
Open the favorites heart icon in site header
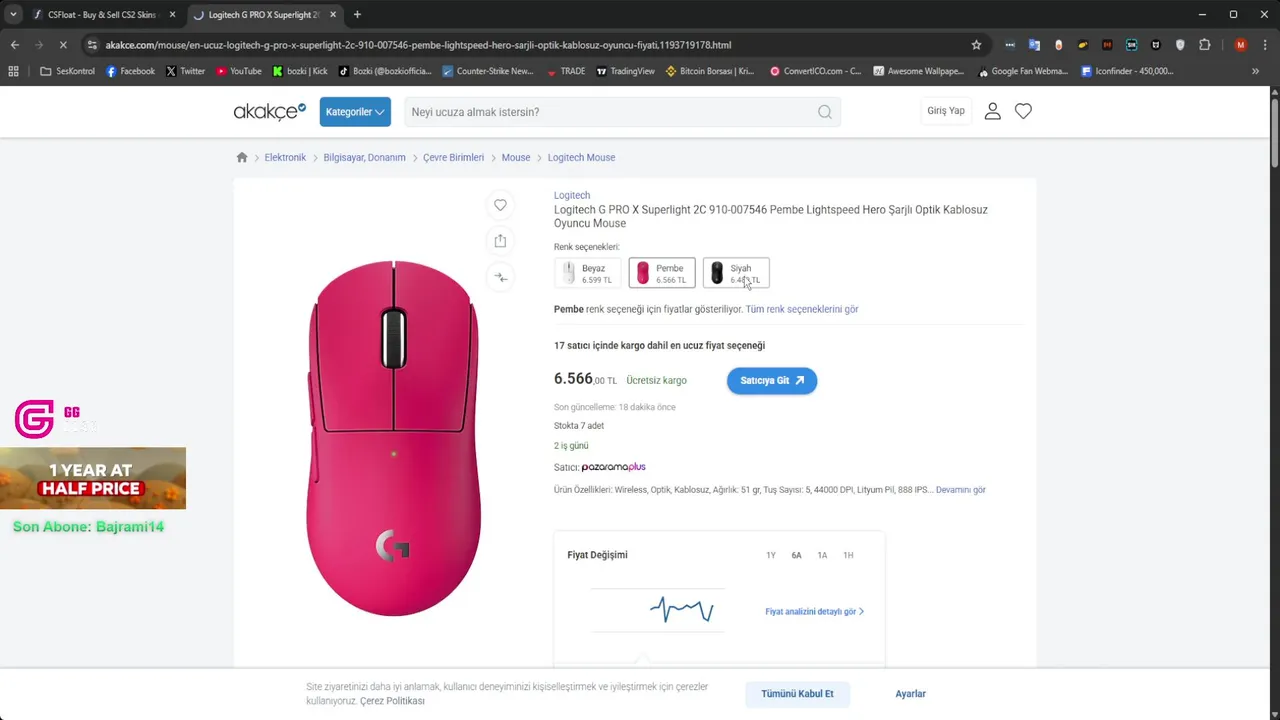1023,111
